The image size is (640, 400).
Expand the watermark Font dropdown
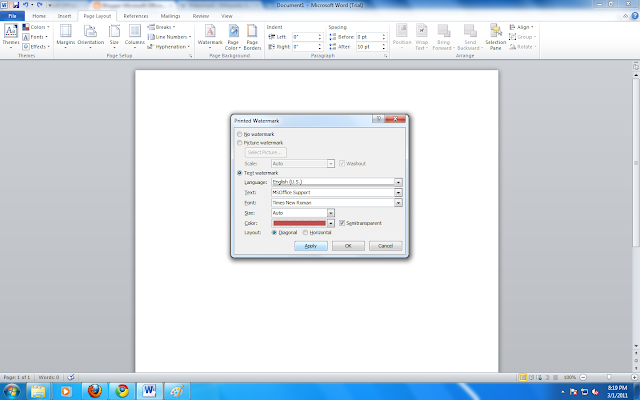click(x=398, y=202)
